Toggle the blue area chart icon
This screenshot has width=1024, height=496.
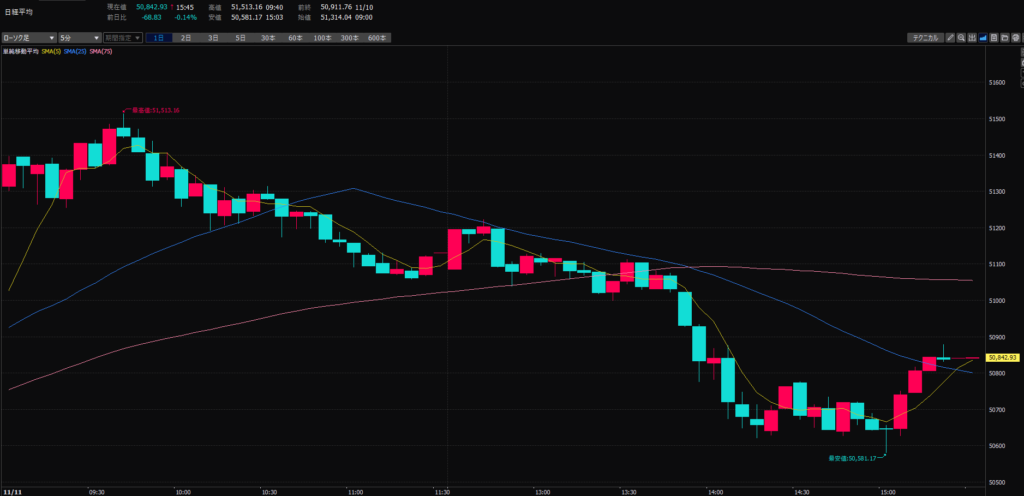pos(983,38)
